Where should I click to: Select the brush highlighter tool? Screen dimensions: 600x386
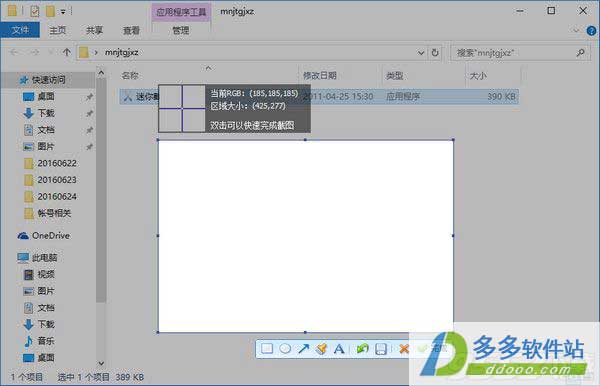[321, 349]
